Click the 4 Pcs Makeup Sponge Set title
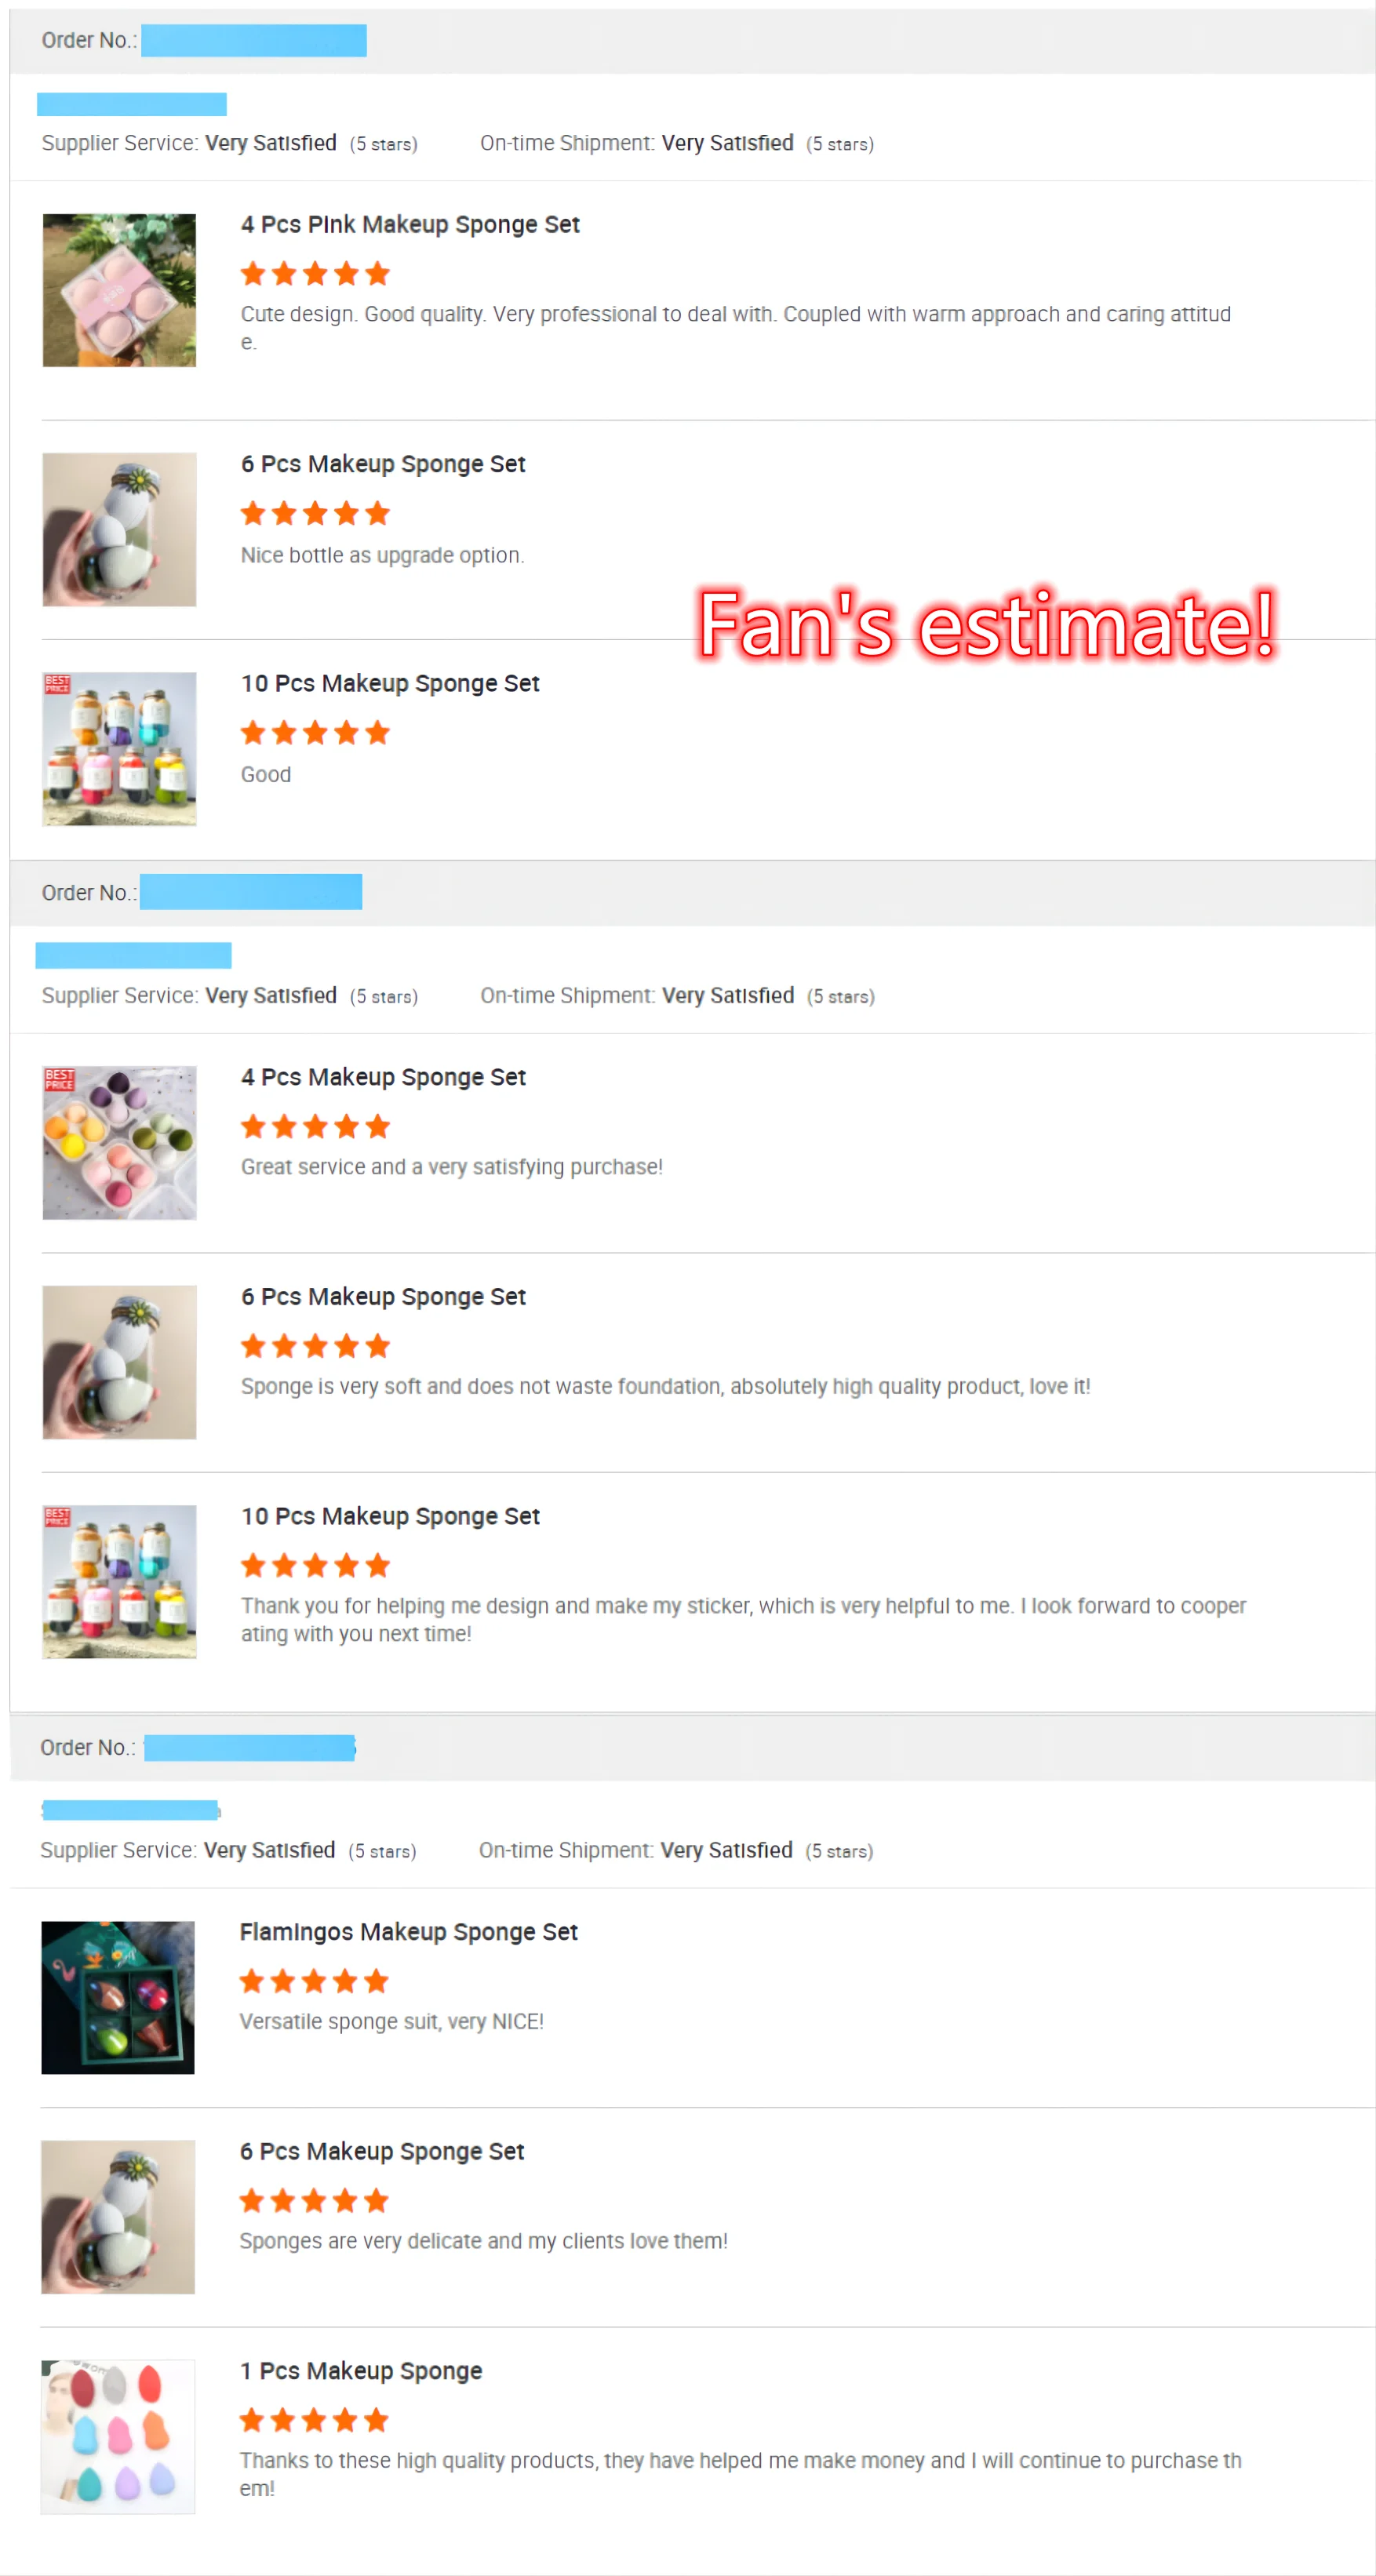 [383, 1077]
